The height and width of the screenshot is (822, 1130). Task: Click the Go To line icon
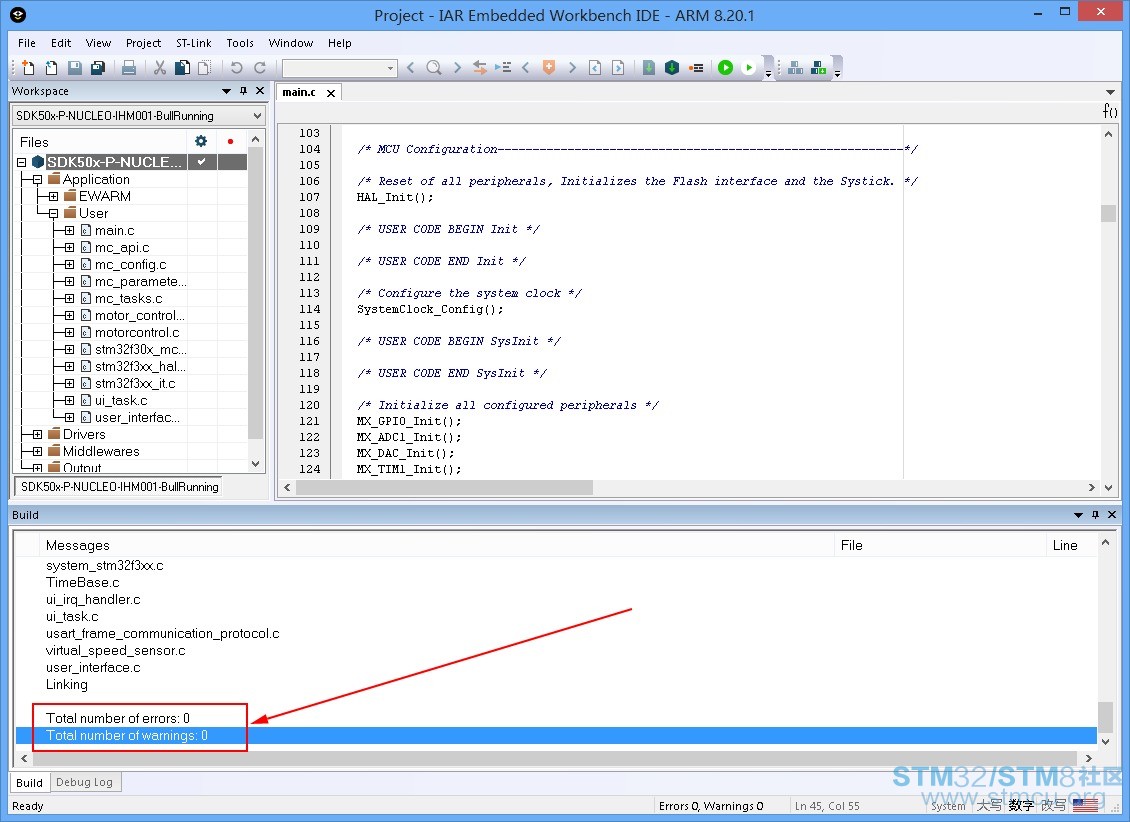tap(503, 68)
